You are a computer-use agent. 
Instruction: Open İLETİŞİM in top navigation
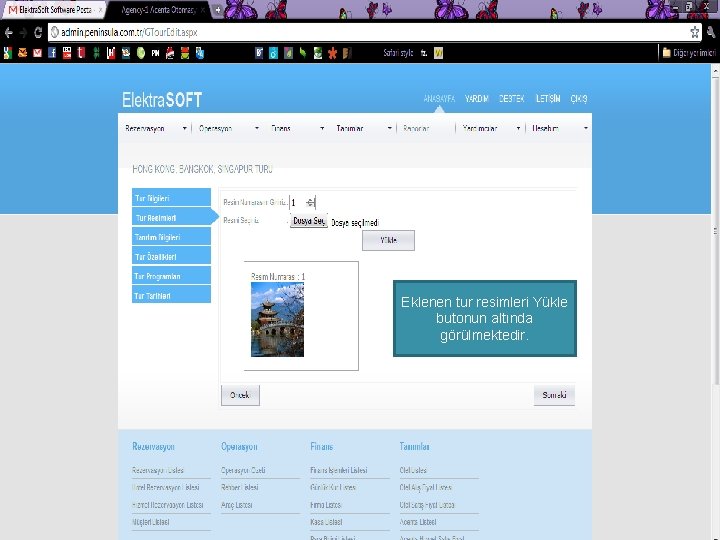click(x=548, y=99)
